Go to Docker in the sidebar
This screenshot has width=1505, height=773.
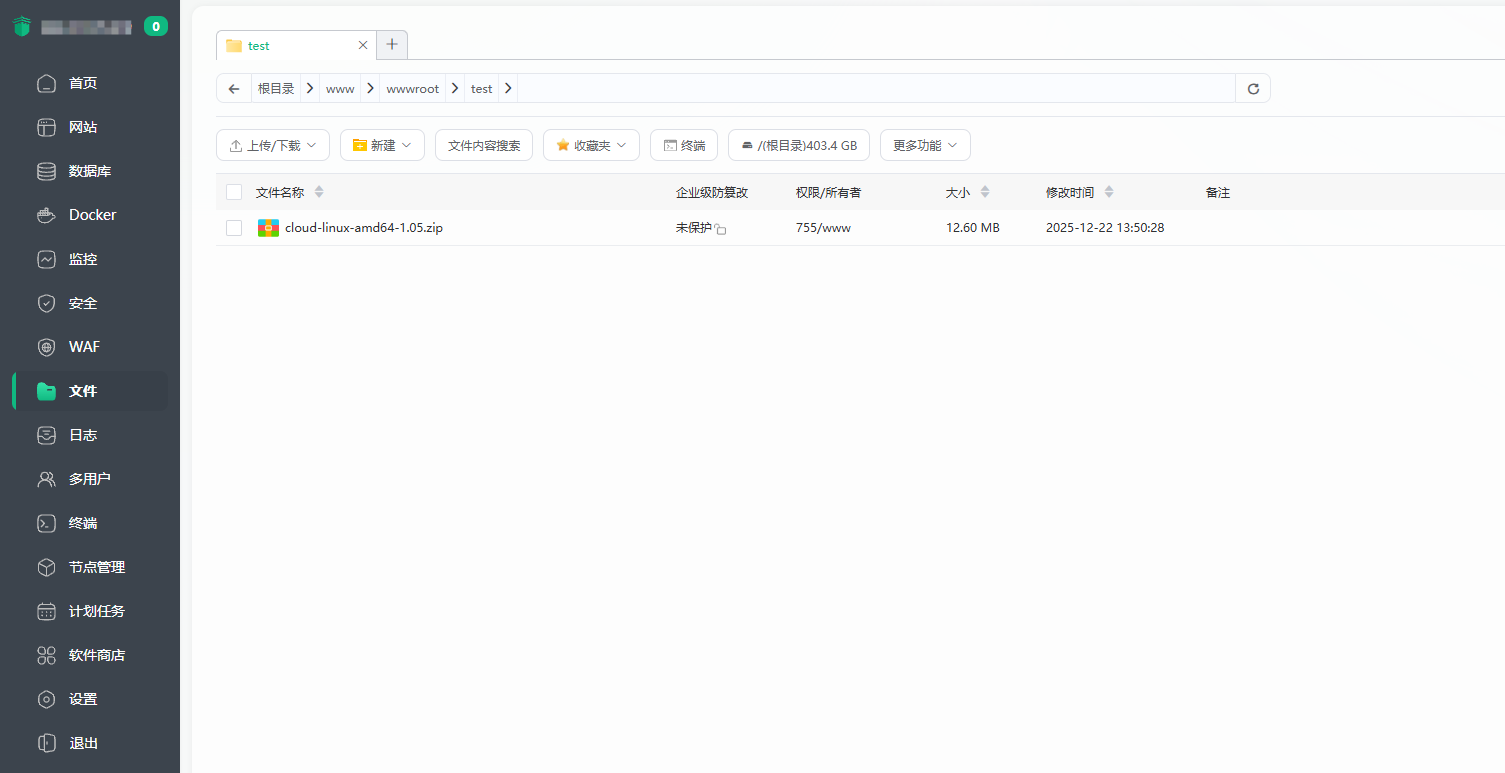pyautogui.click(x=90, y=215)
